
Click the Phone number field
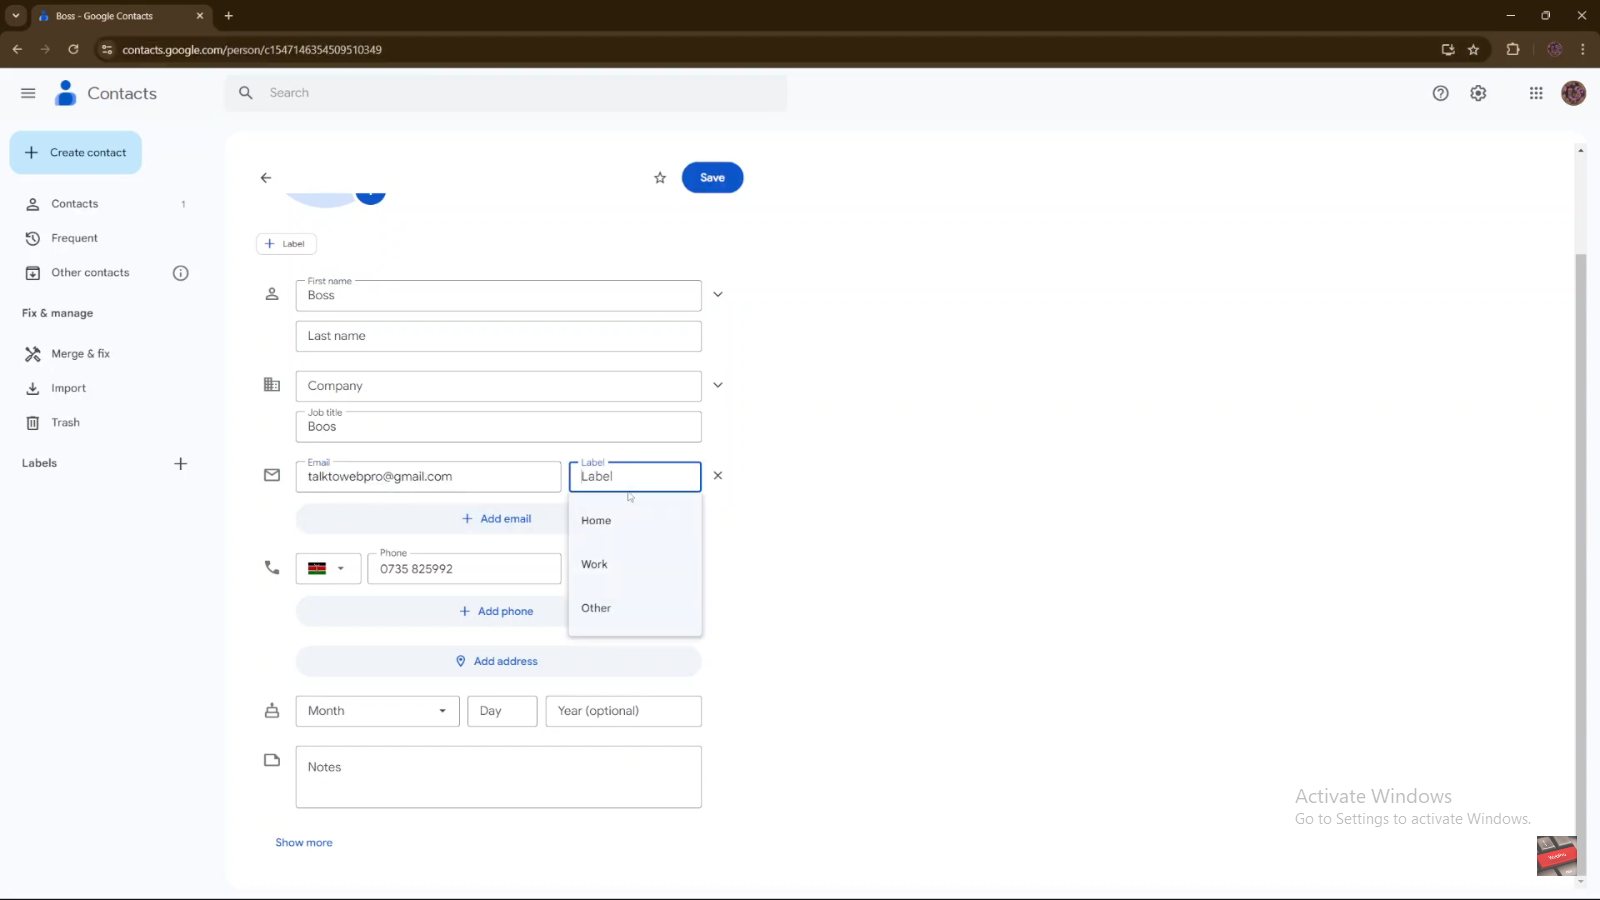(x=464, y=569)
